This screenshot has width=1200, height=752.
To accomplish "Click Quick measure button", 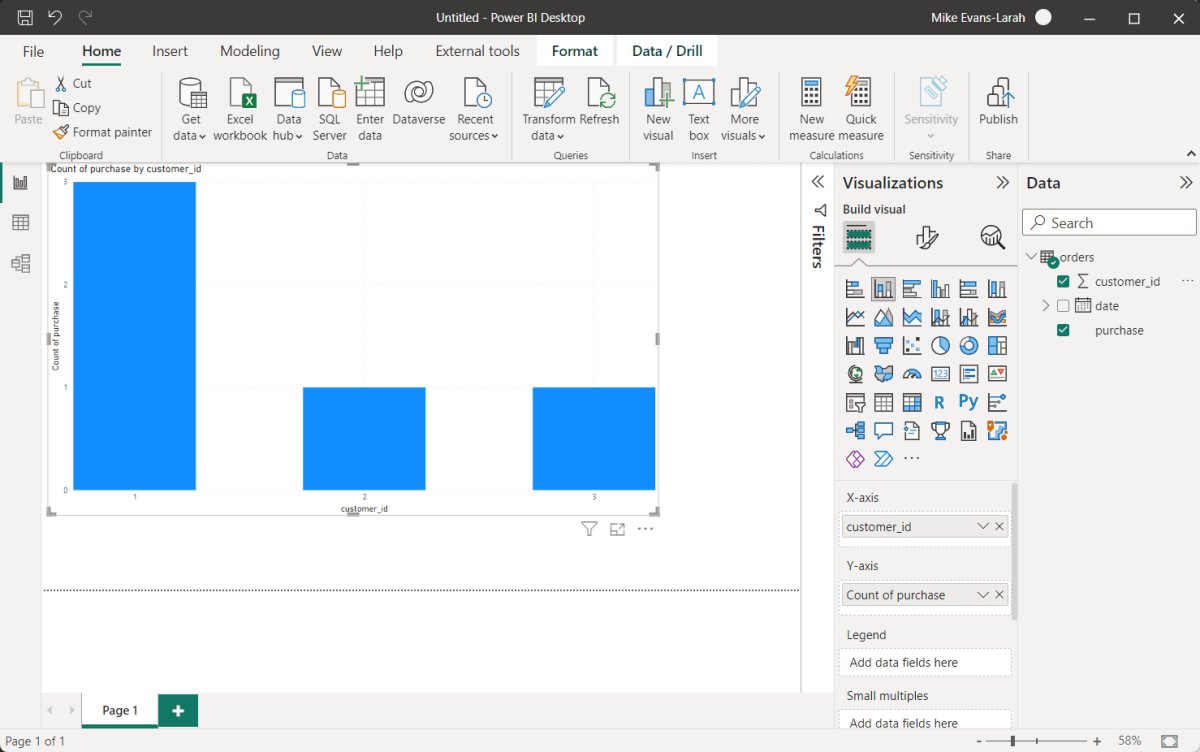I will (861, 108).
